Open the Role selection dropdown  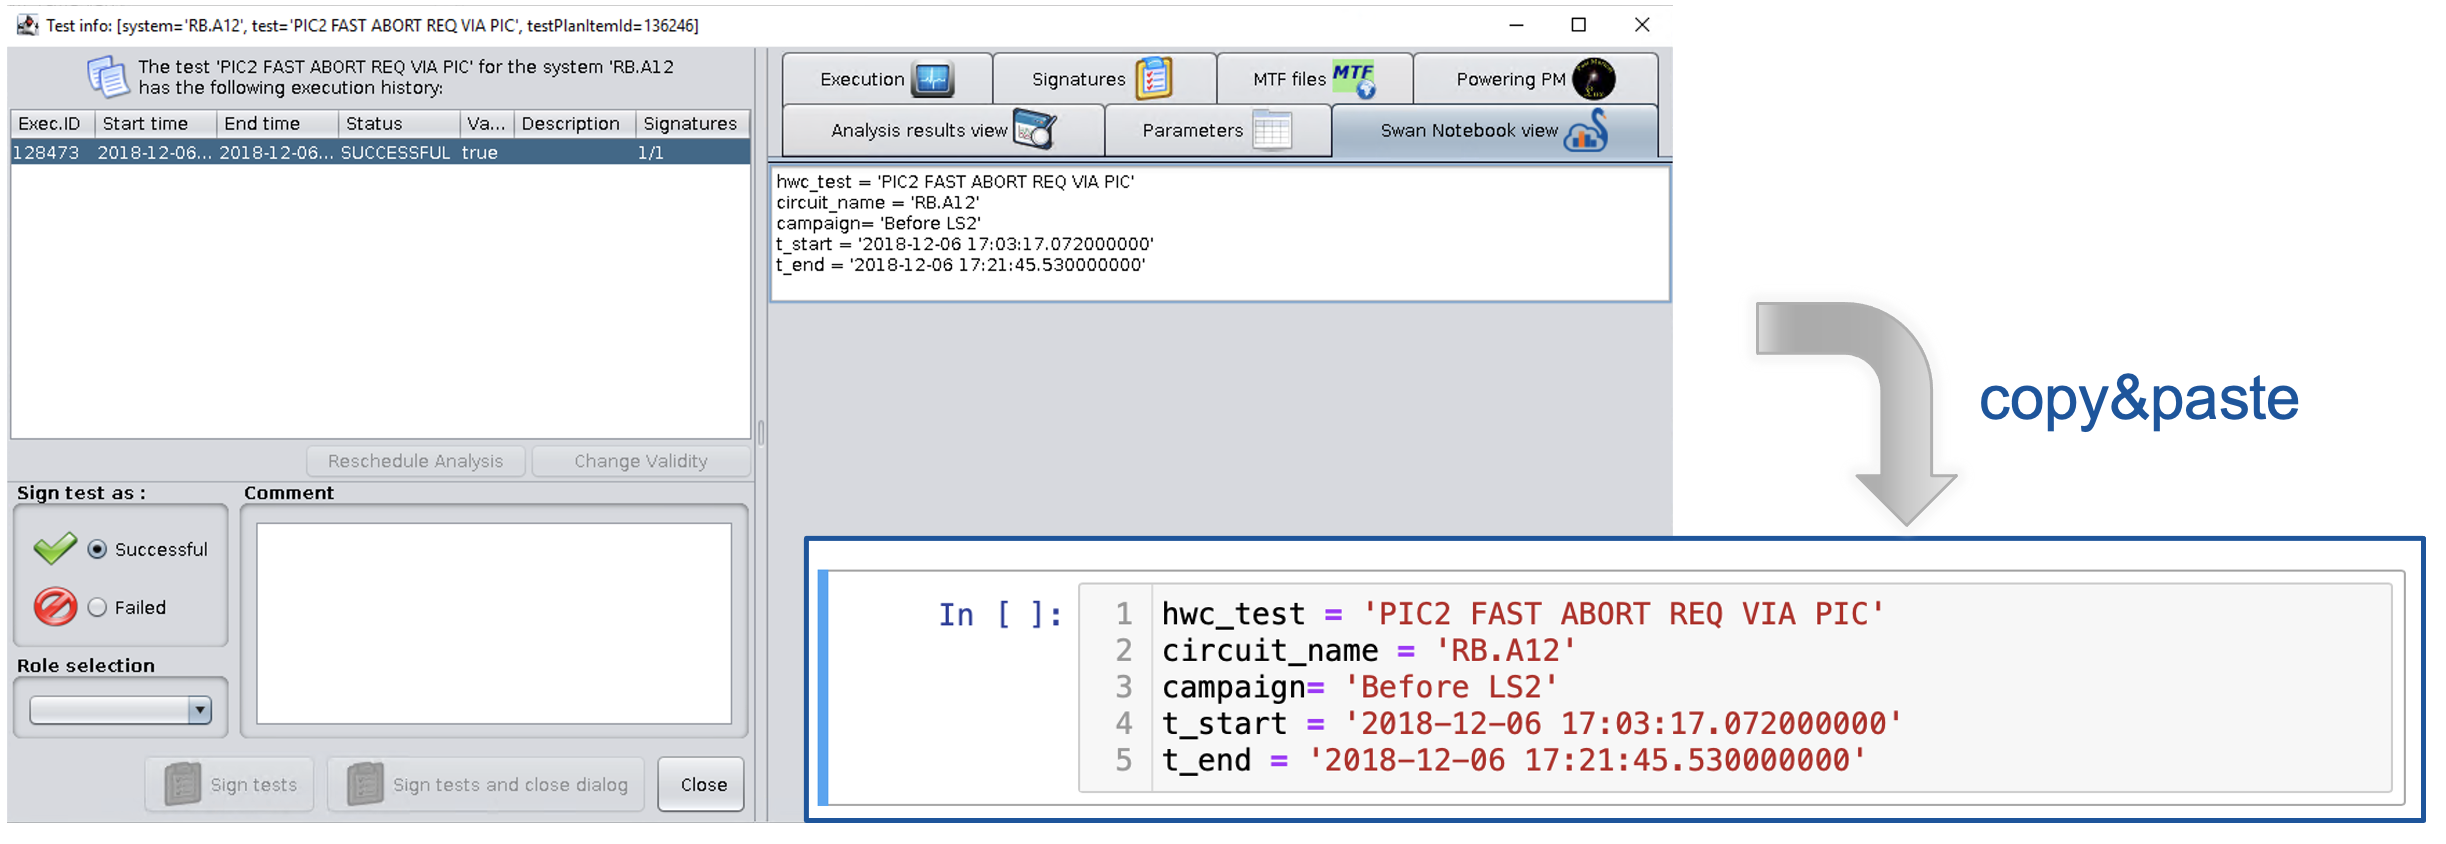point(120,710)
